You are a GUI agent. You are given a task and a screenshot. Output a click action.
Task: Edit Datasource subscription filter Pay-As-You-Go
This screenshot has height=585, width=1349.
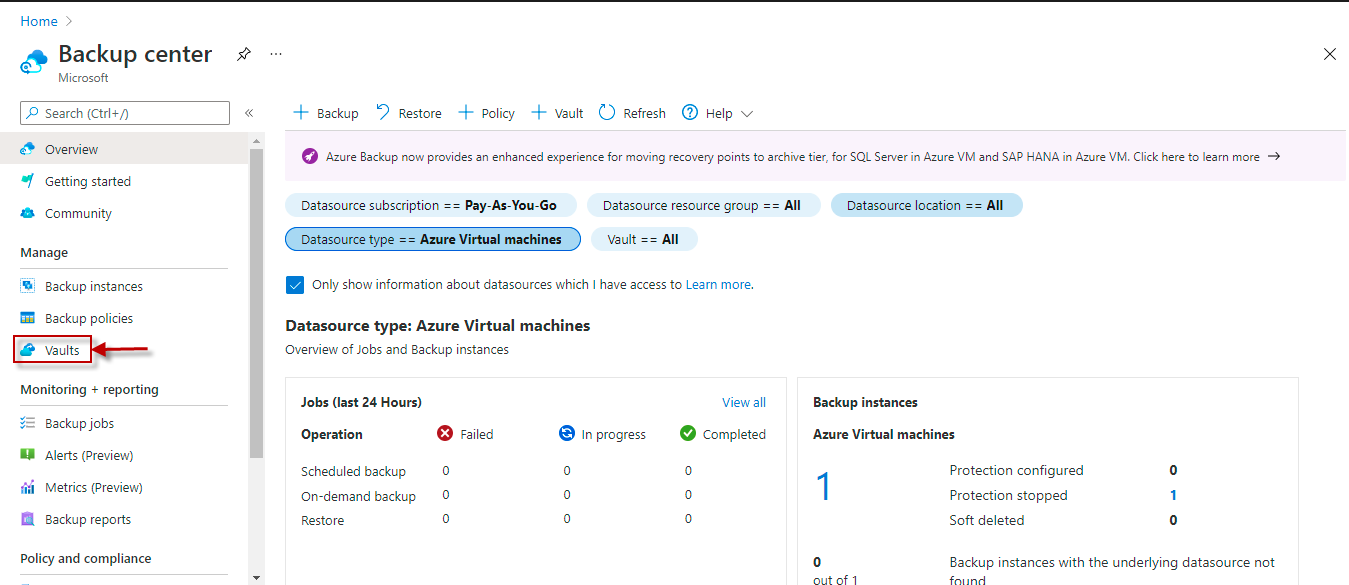[431, 205]
